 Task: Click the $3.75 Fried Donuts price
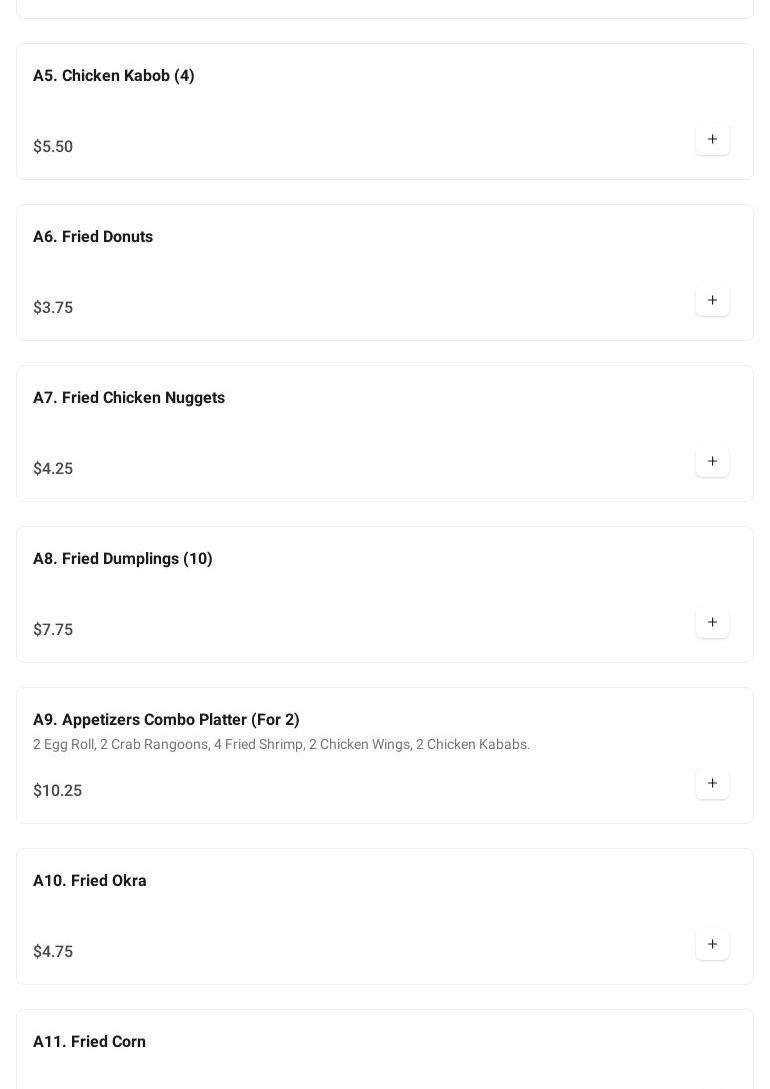[x=53, y=308]
